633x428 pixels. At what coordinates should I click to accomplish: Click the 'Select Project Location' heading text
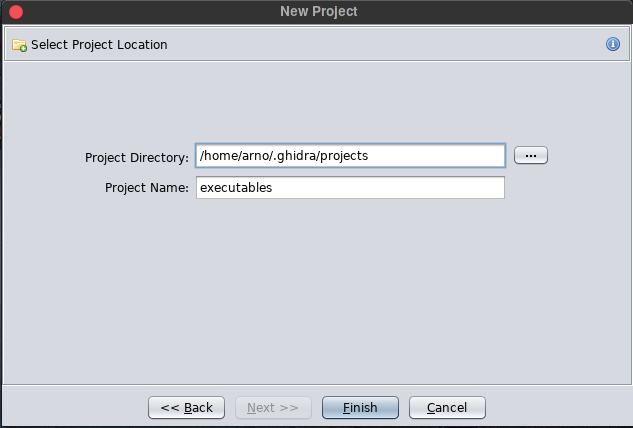point(99,45)
